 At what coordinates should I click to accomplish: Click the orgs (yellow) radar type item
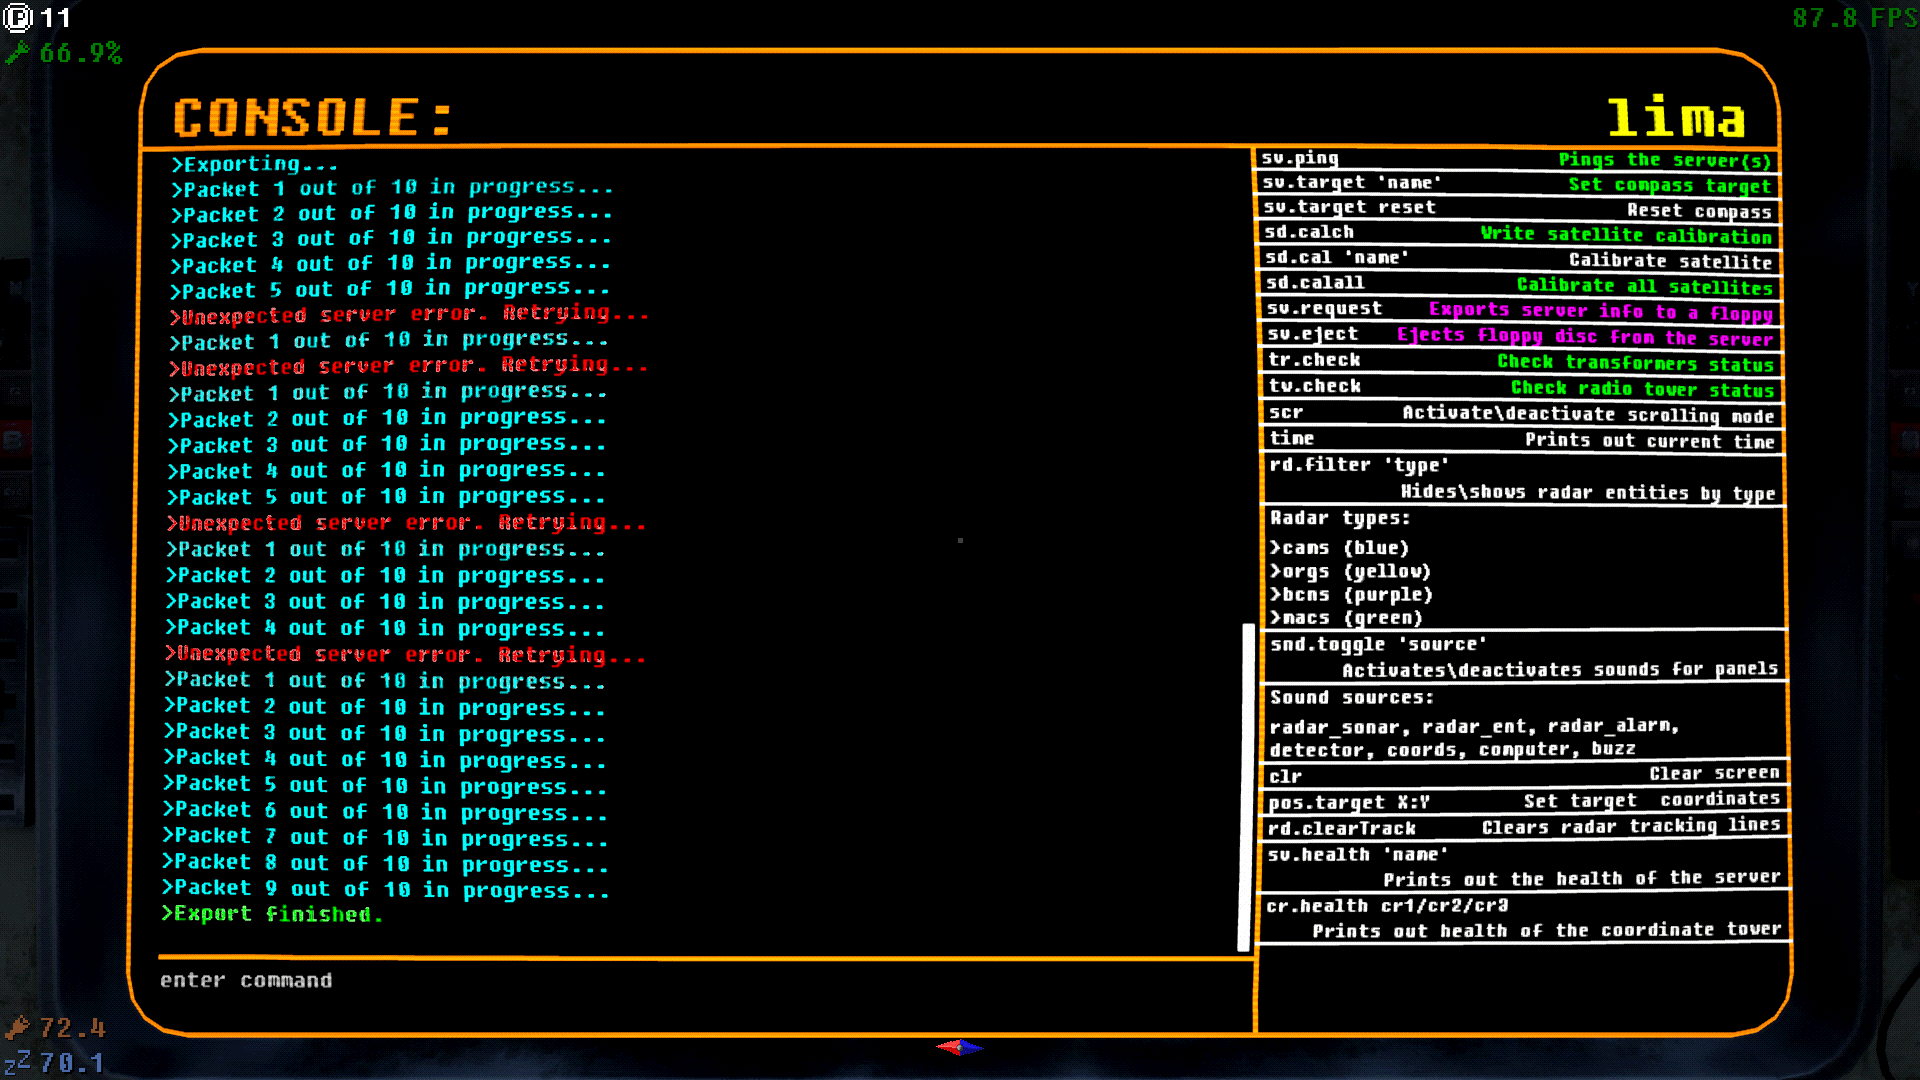pos(1350,572)
